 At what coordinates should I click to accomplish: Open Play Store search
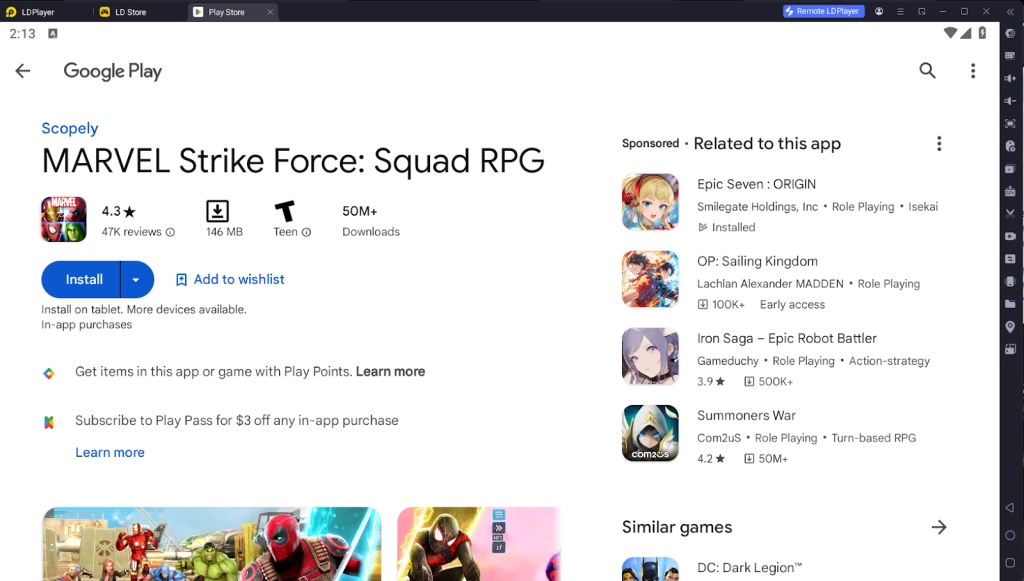coord(927,70)
